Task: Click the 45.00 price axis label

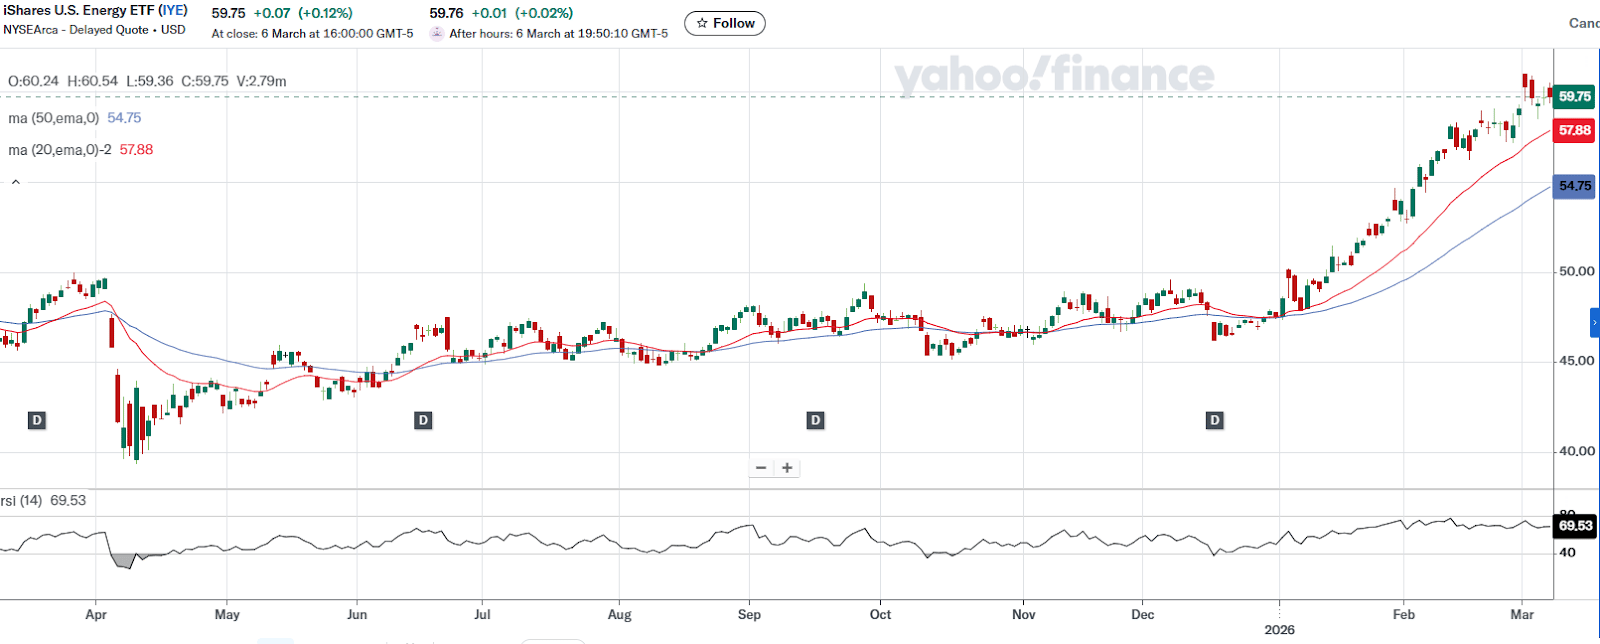Action: point(1577,361)
